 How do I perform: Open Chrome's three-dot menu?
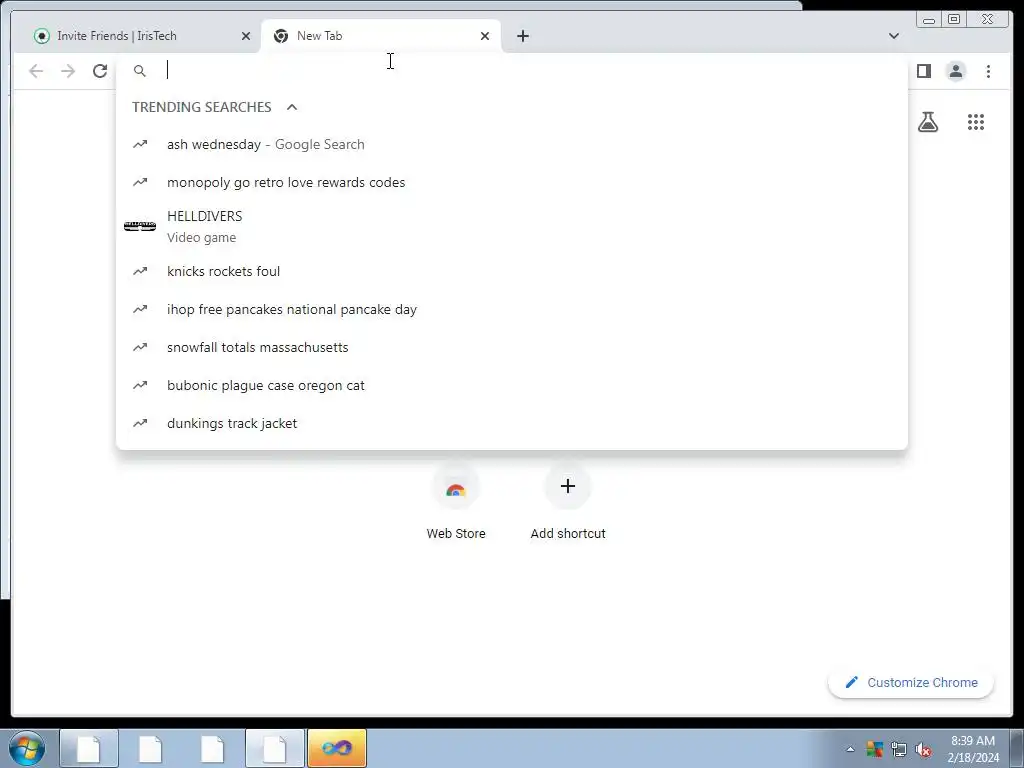pos(988,71)
